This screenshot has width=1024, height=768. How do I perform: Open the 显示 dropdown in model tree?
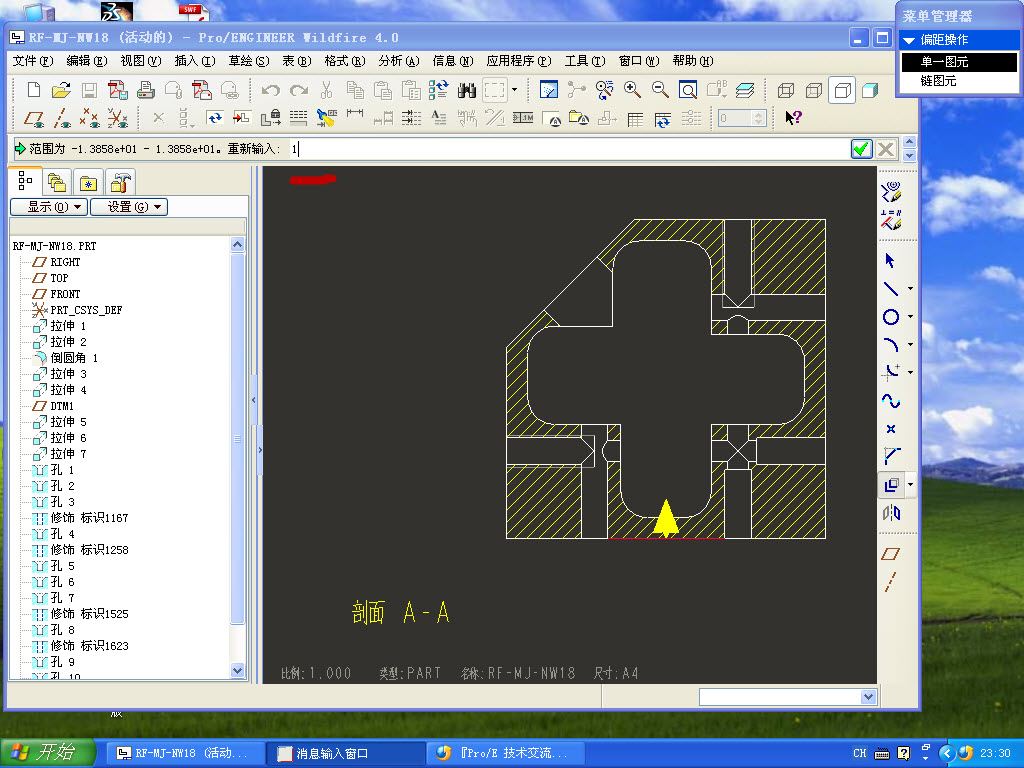pos(49,207)
